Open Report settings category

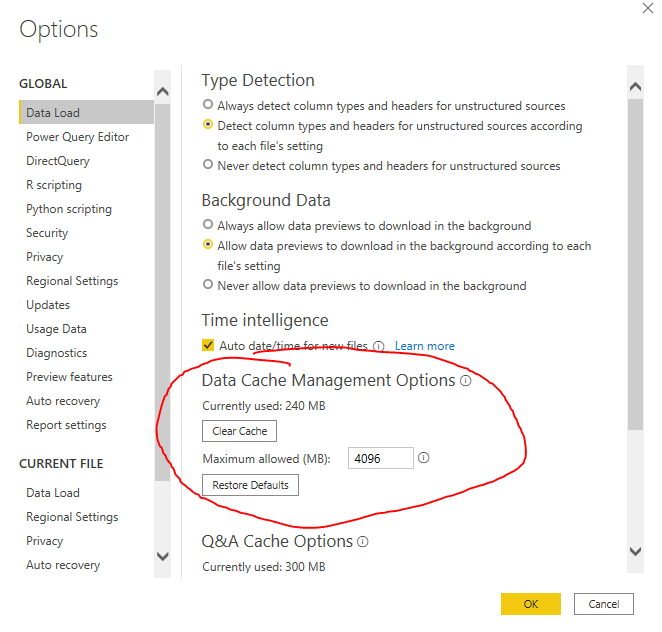(66, 425)
